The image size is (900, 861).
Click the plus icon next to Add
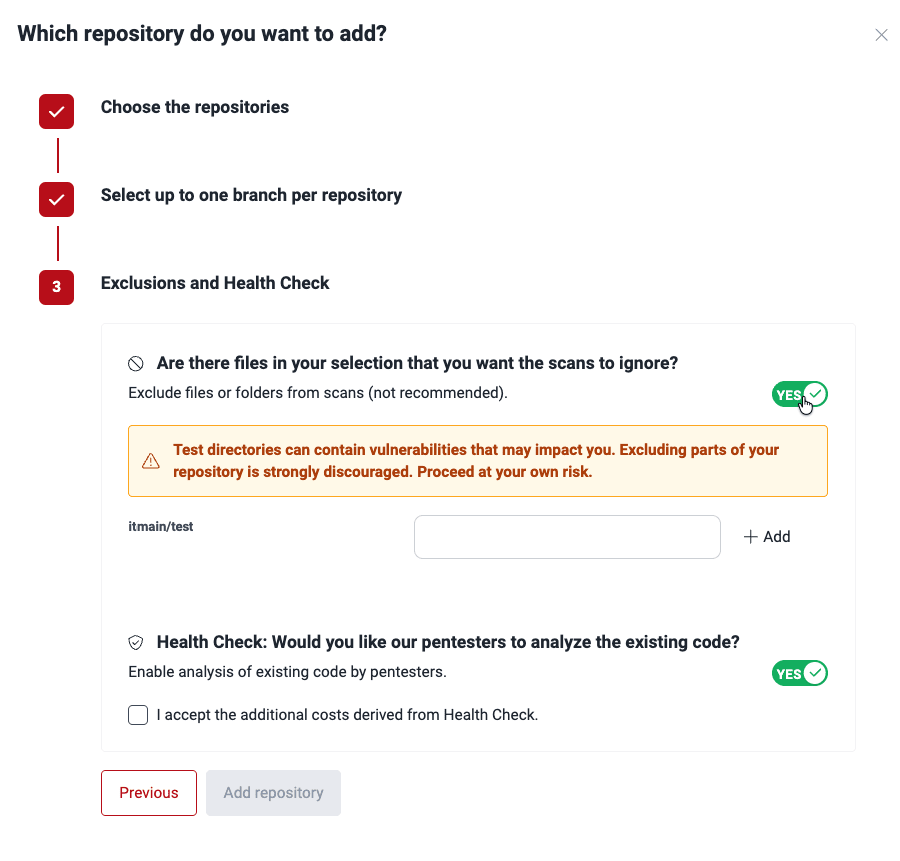pos(749,536)
